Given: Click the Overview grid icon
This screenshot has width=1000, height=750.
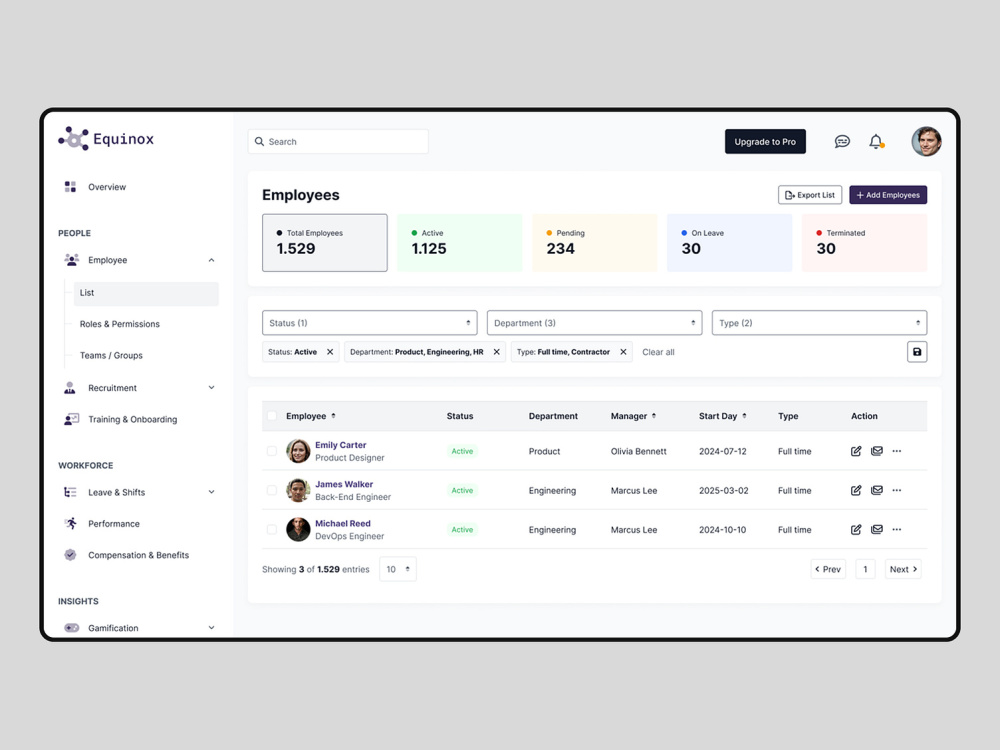Looking at the screenshot, I should (70, 186).
